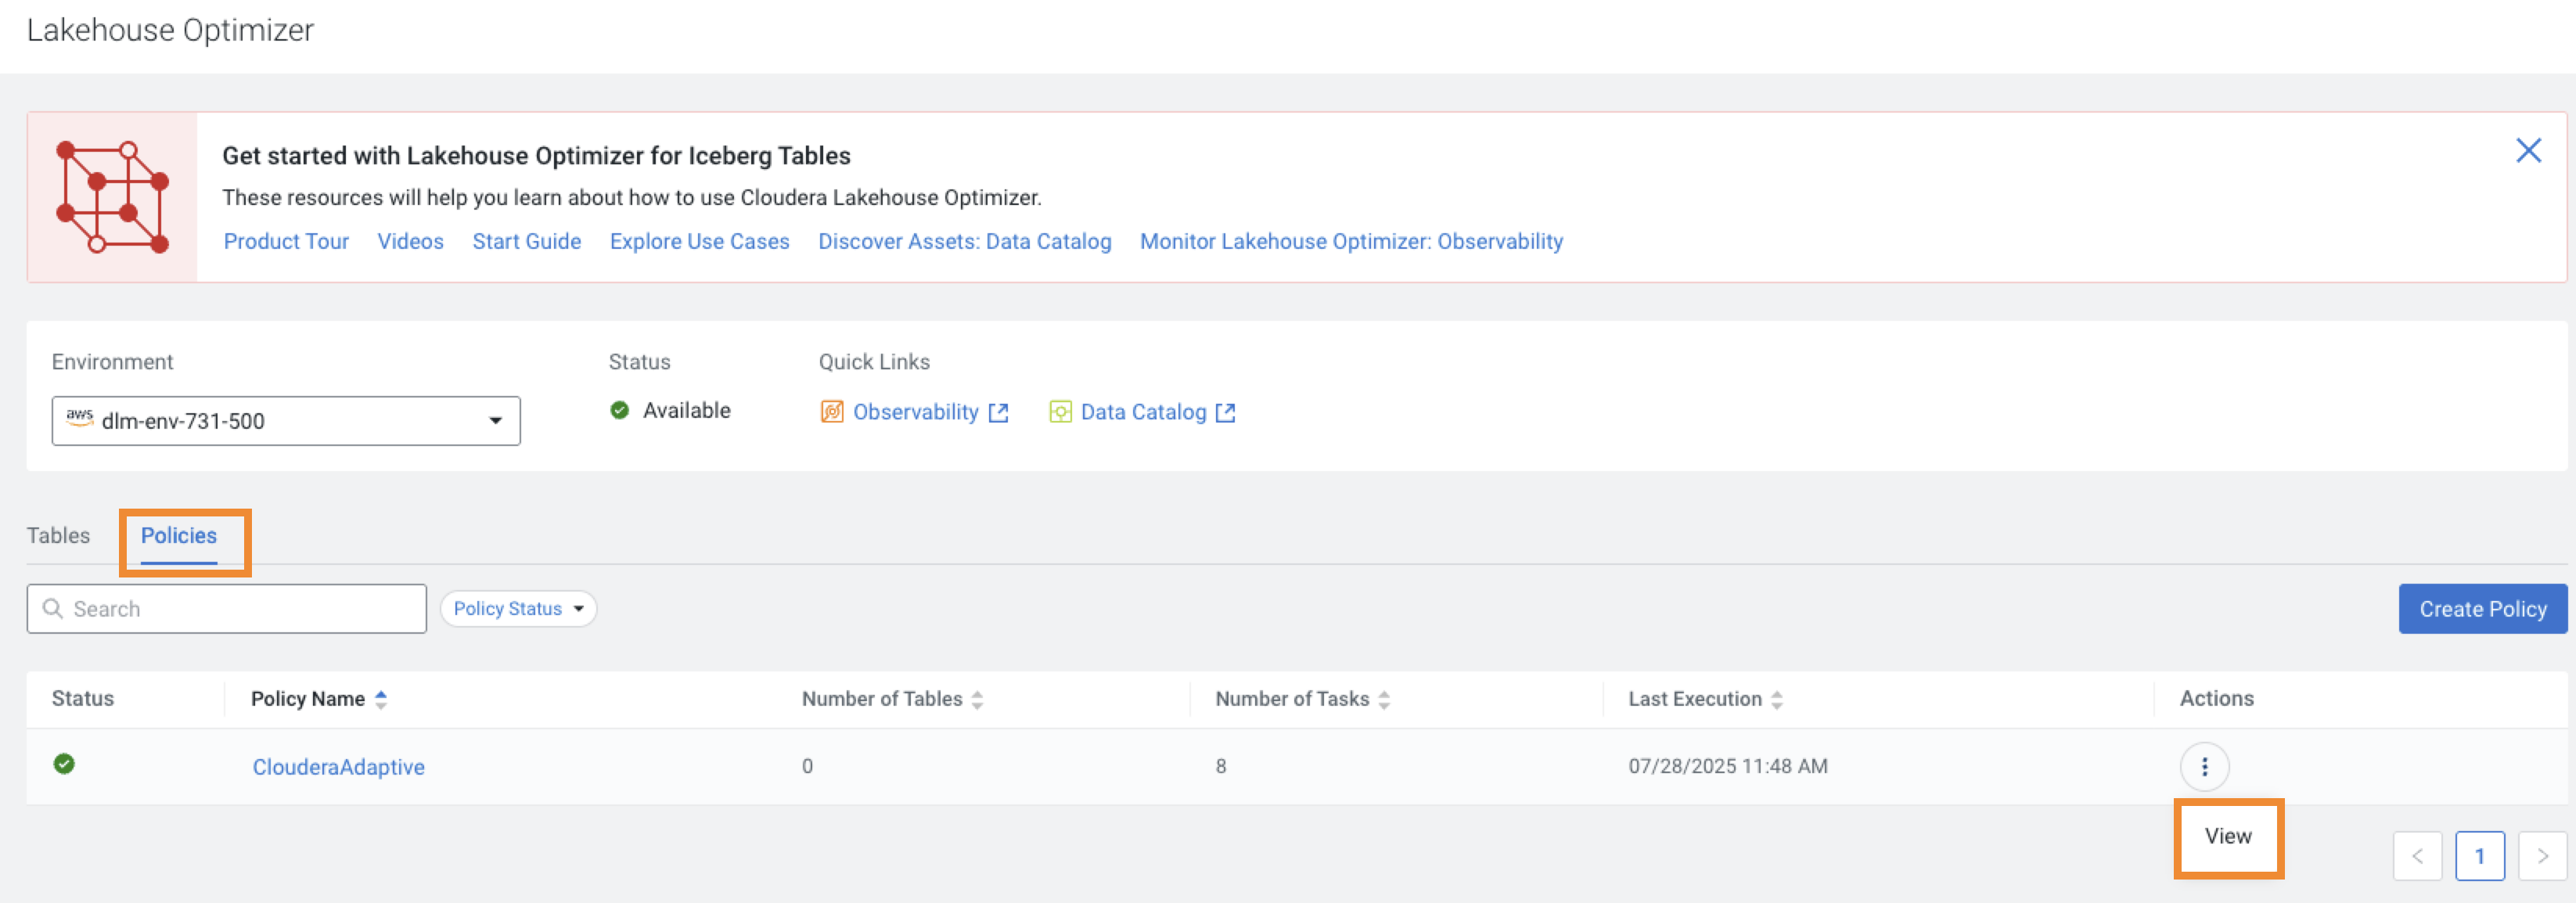Dismiss the Get Started banner
The image size is (2576, 903).
2529,150
